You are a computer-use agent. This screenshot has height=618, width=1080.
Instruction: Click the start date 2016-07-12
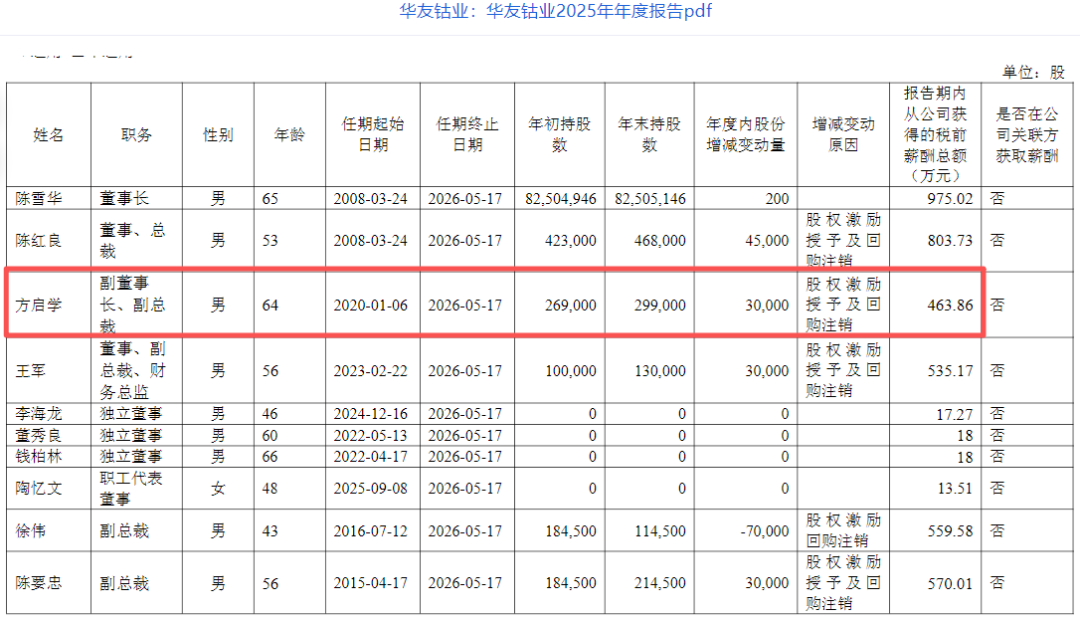pos(371,531)
